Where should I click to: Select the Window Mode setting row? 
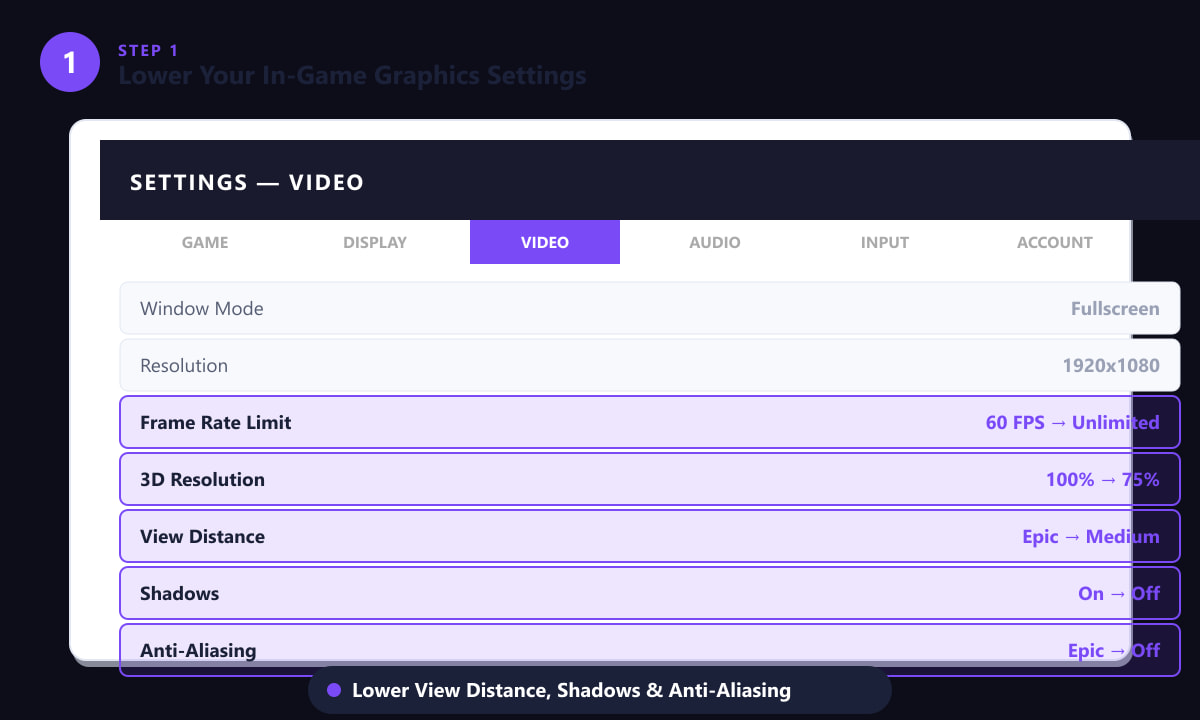[650, 308]
